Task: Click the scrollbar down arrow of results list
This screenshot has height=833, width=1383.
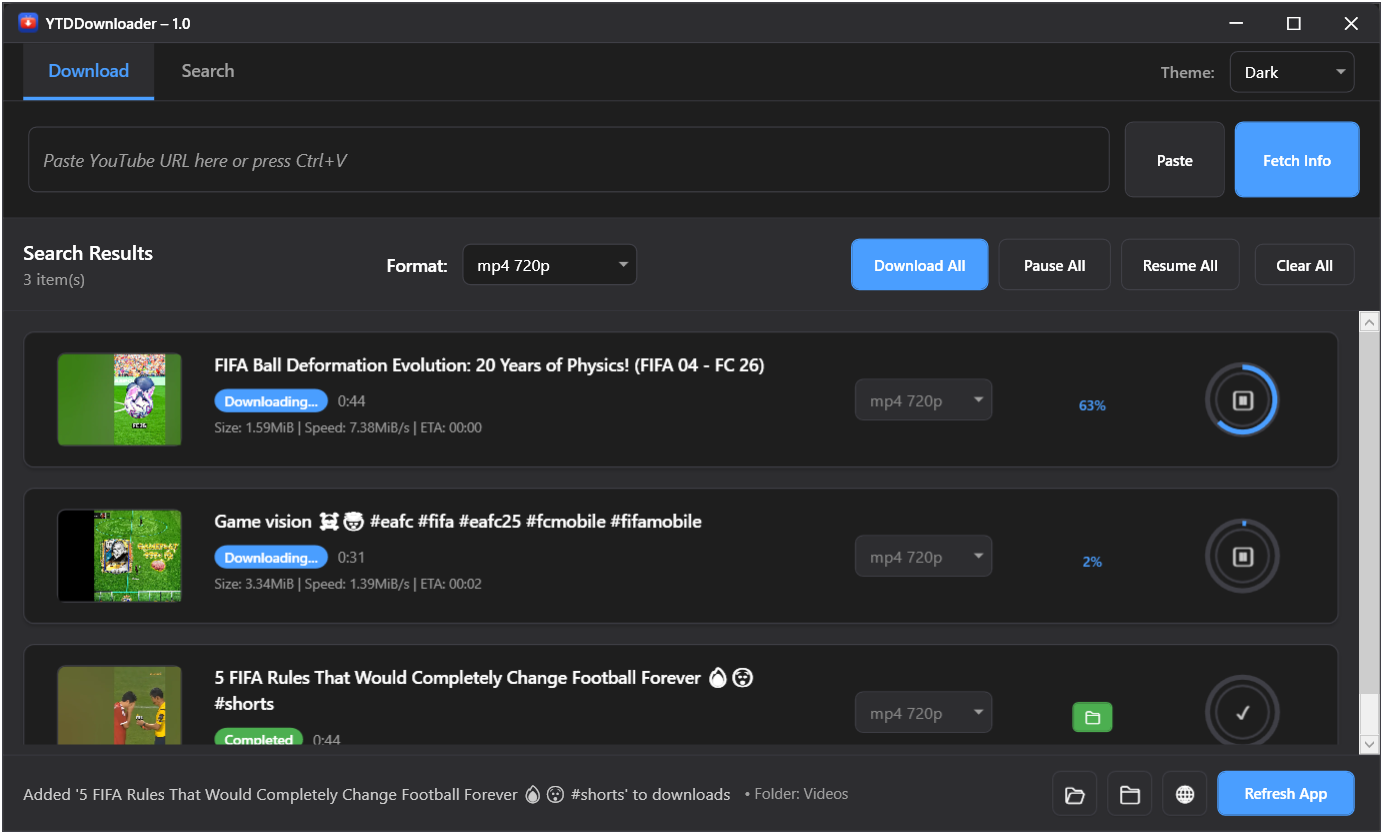Action: pos(1369,743)
